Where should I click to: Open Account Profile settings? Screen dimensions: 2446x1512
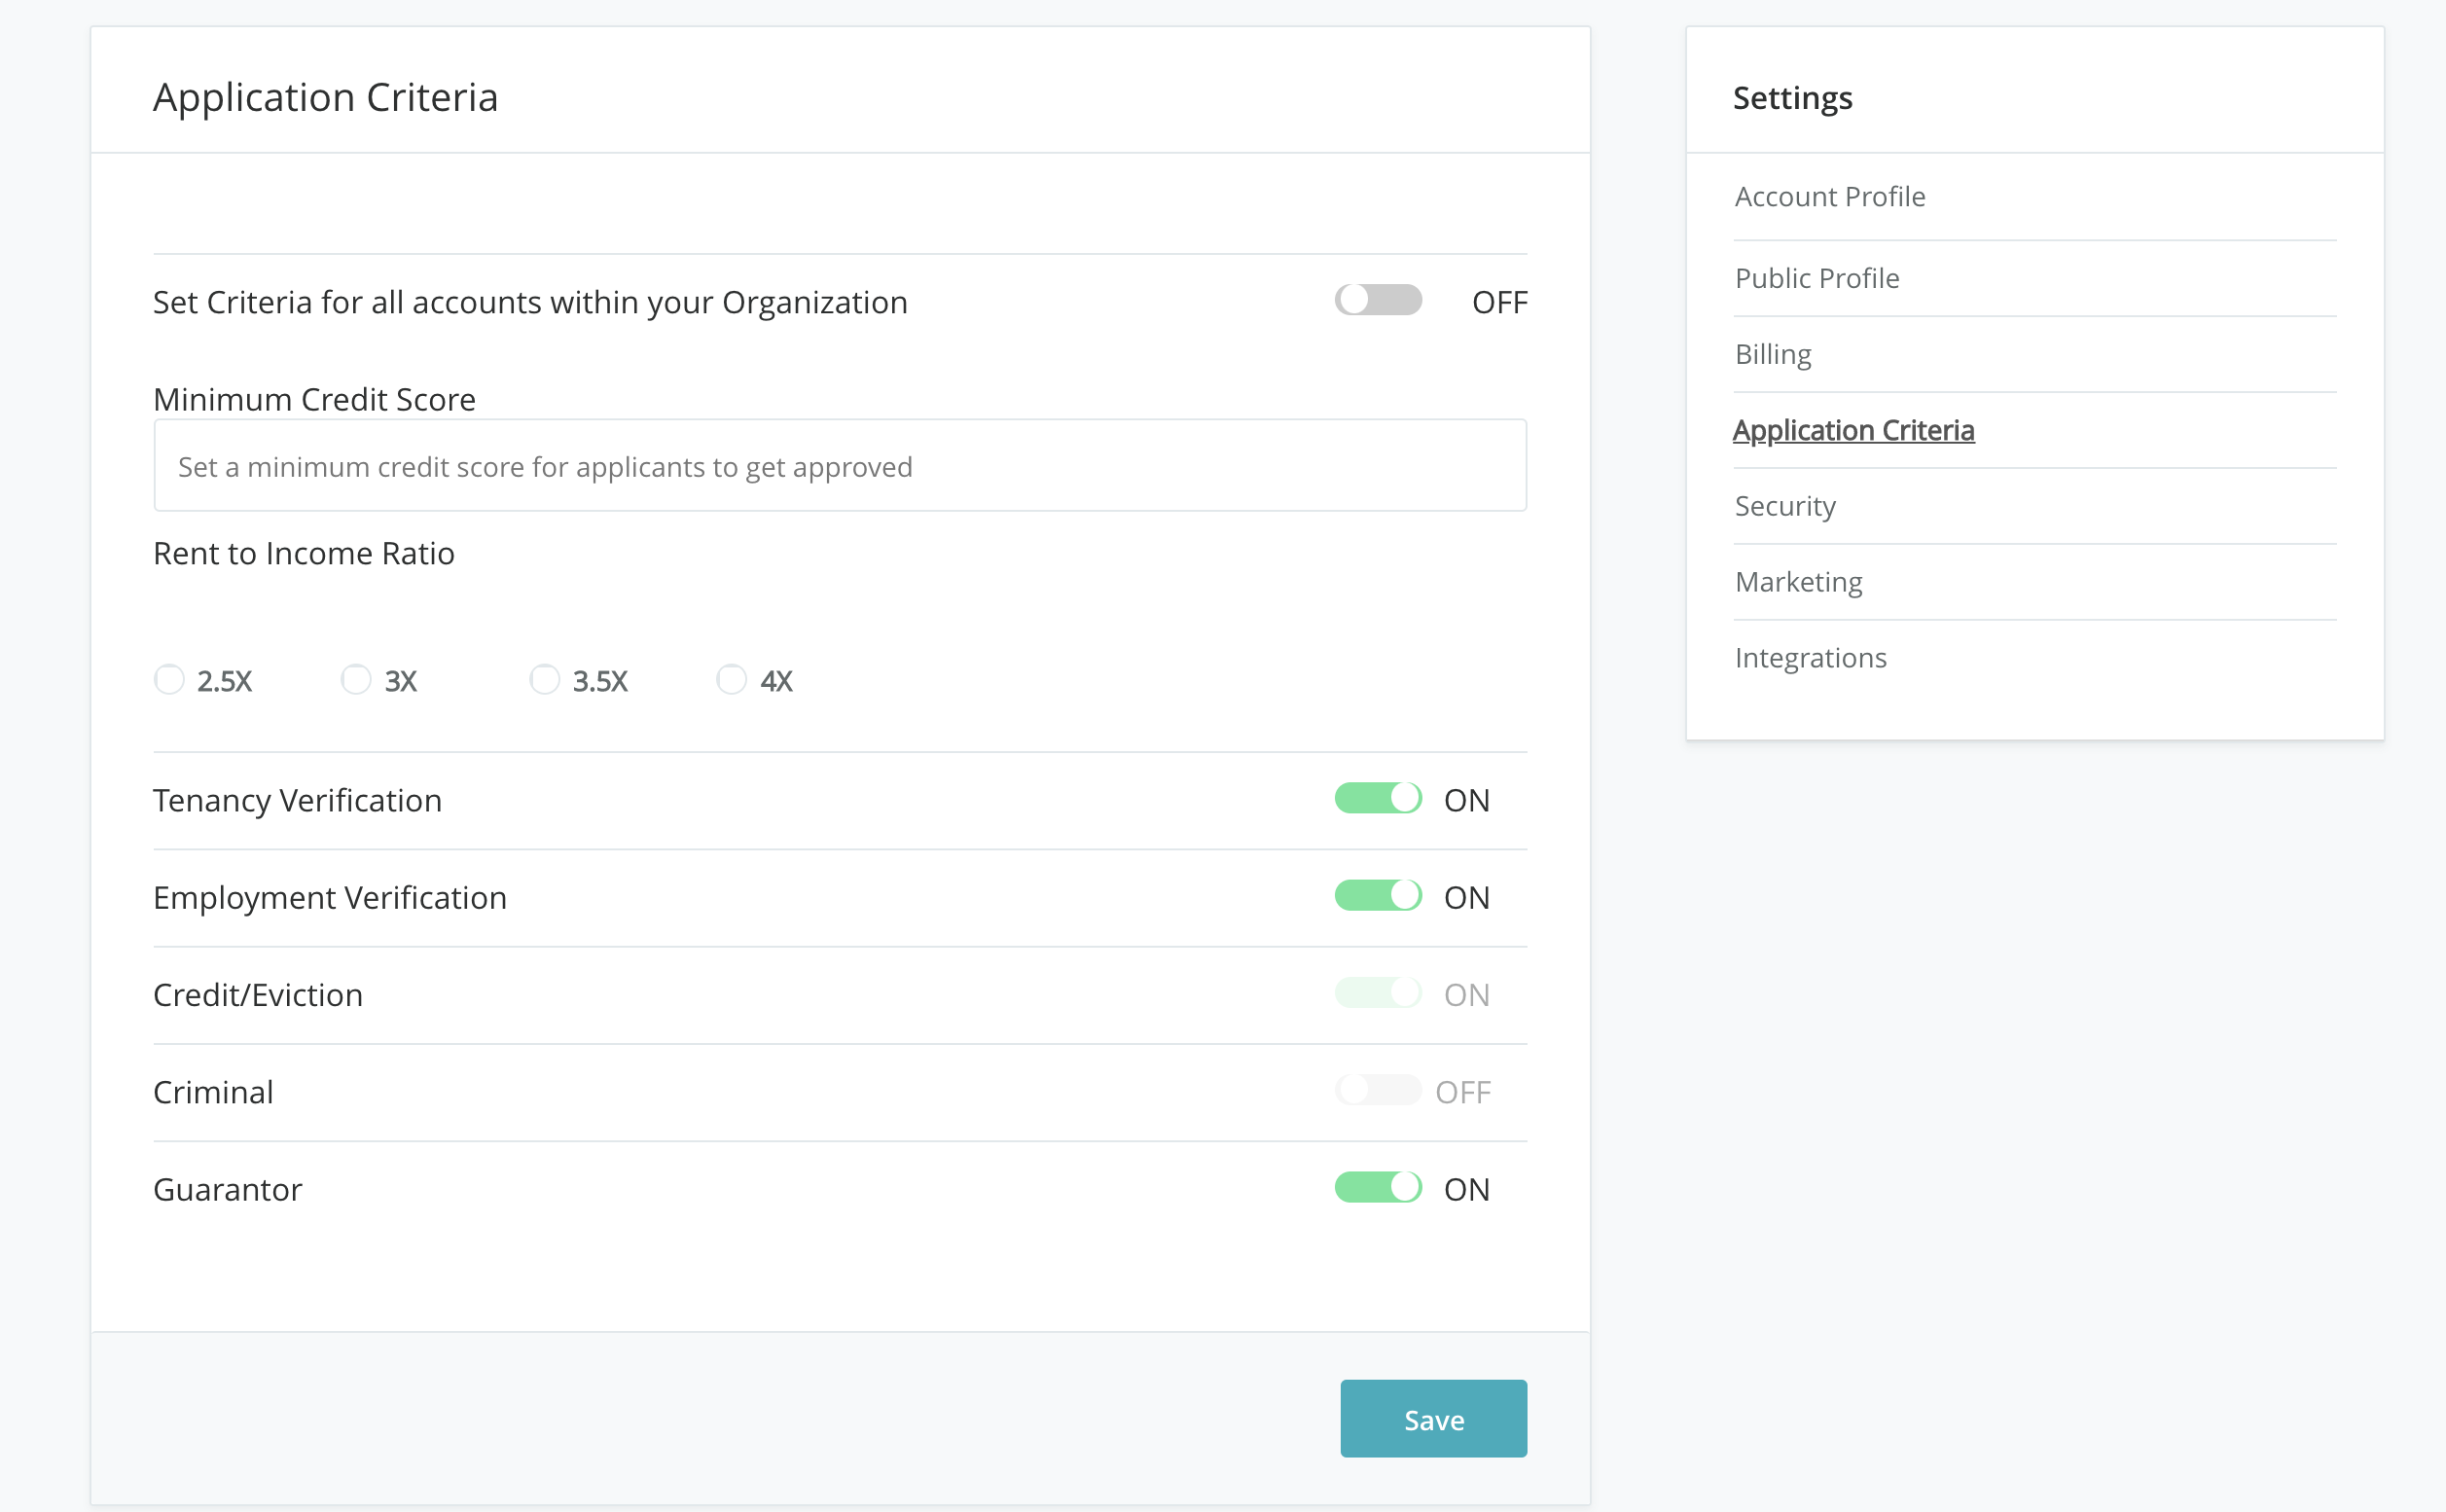point(1829,197)
